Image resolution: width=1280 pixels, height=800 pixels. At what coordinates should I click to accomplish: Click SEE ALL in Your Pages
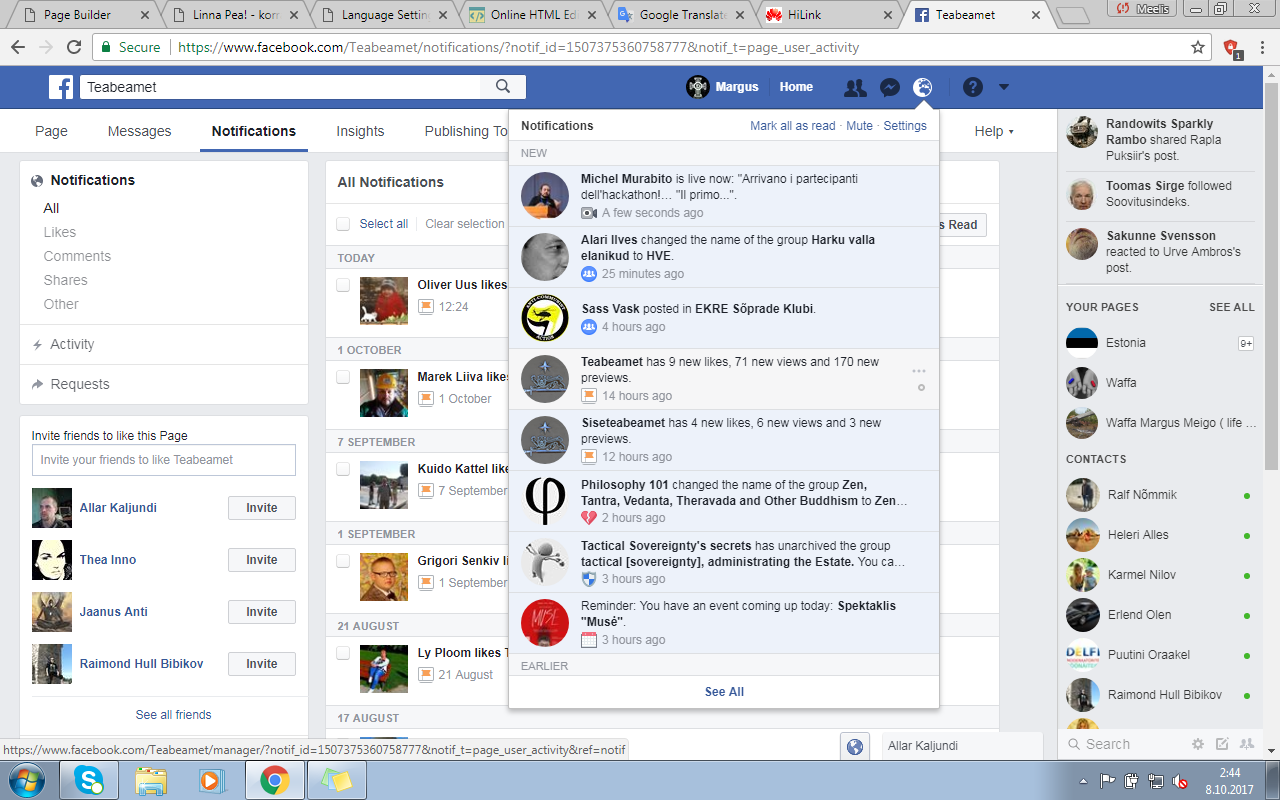pos(1232,307)
